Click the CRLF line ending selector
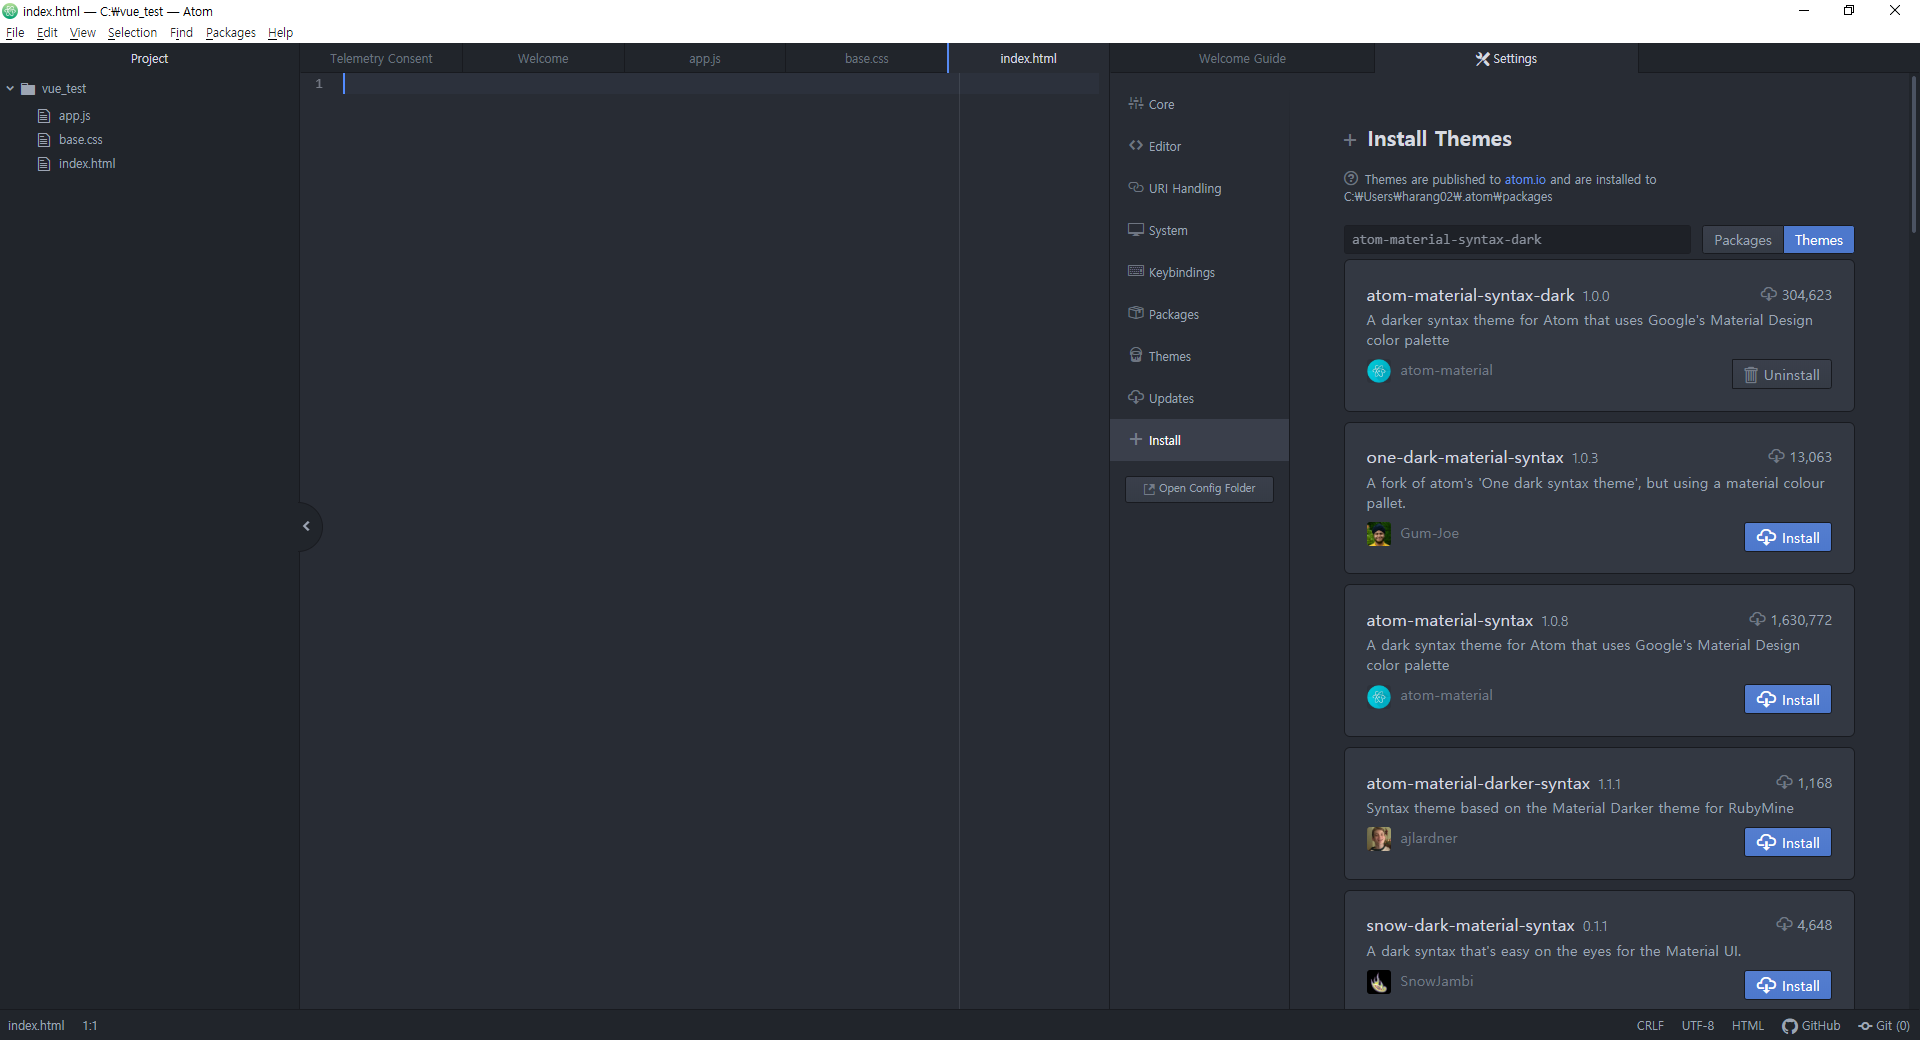 [1650, 1026]
